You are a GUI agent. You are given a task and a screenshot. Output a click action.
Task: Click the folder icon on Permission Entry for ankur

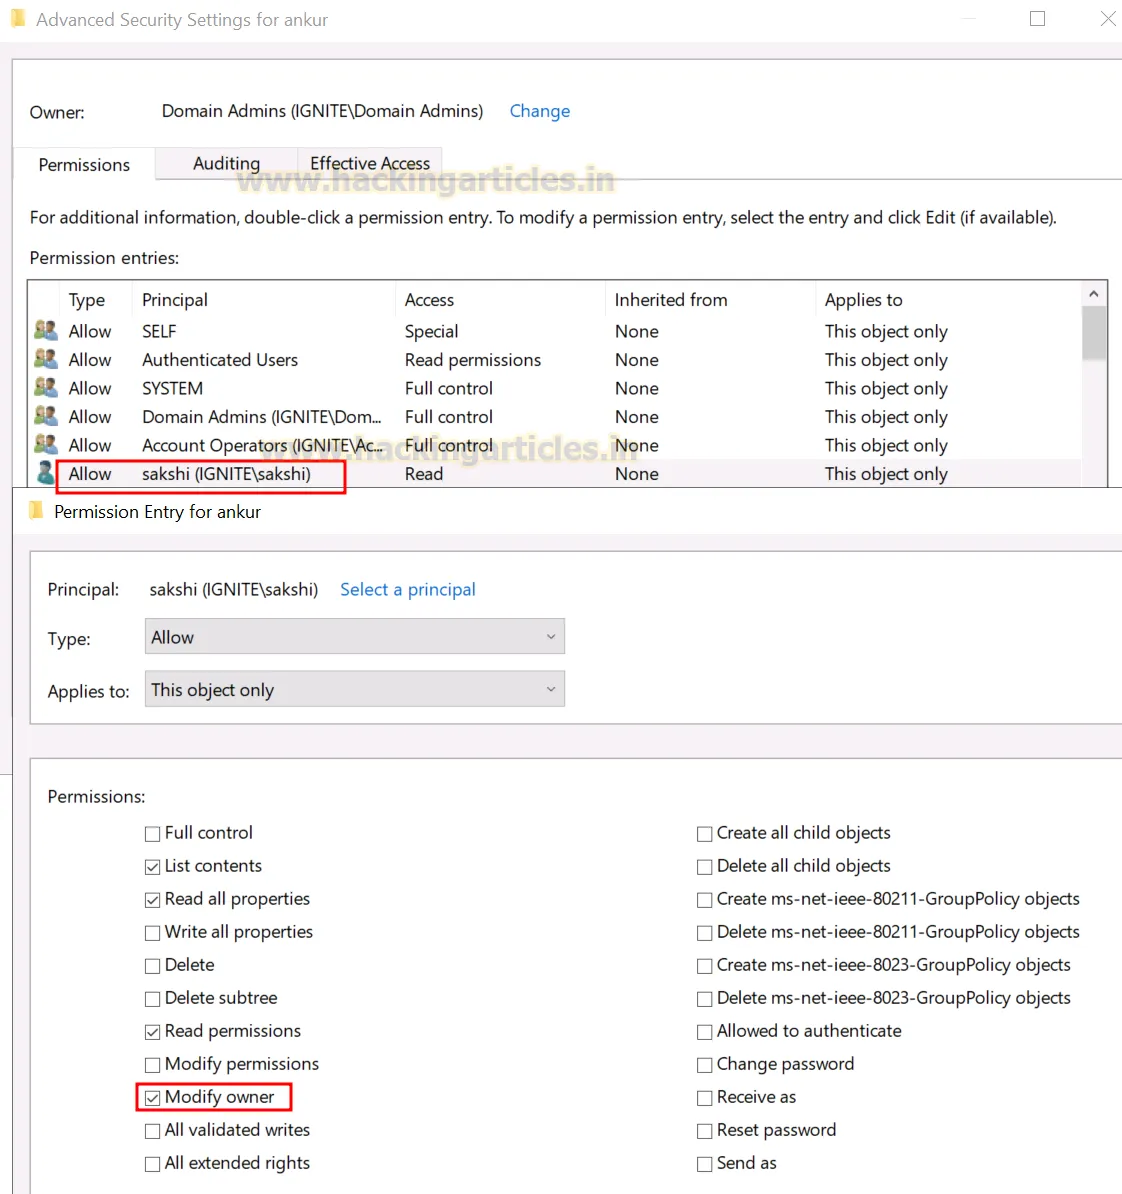click(36, 510)
